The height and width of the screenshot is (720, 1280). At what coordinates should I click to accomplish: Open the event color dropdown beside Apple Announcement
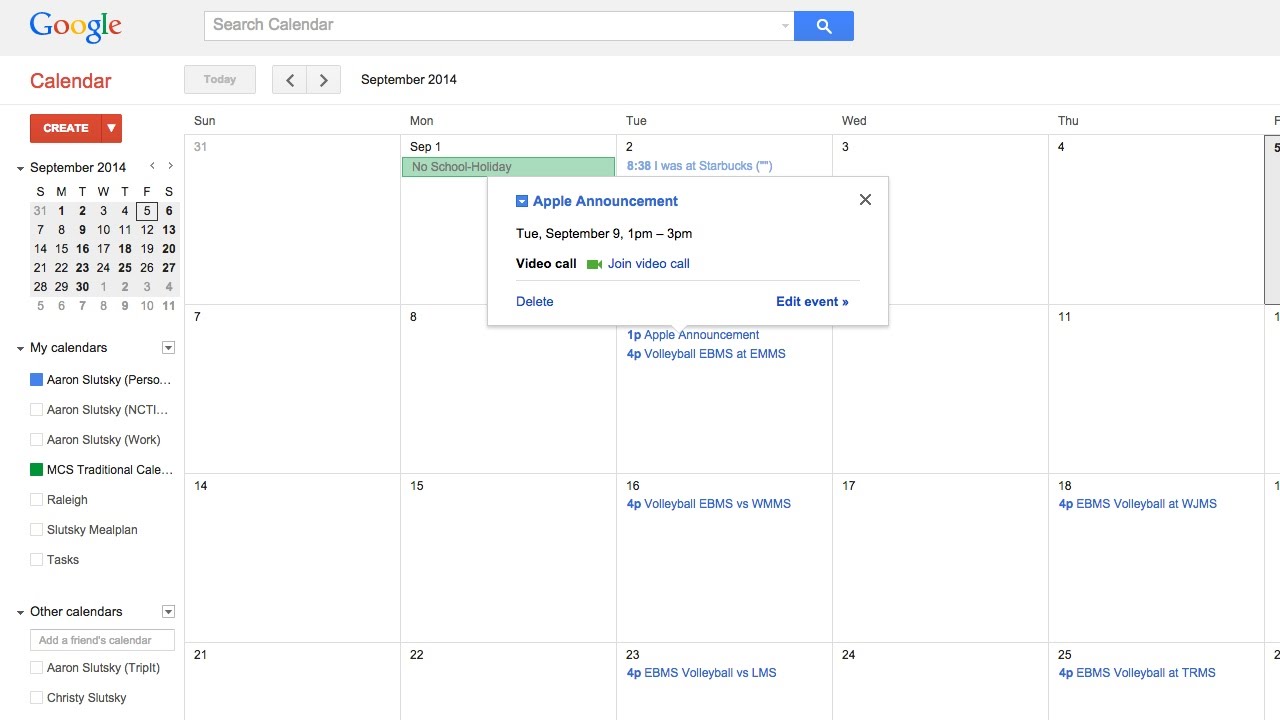pos(521,201)
